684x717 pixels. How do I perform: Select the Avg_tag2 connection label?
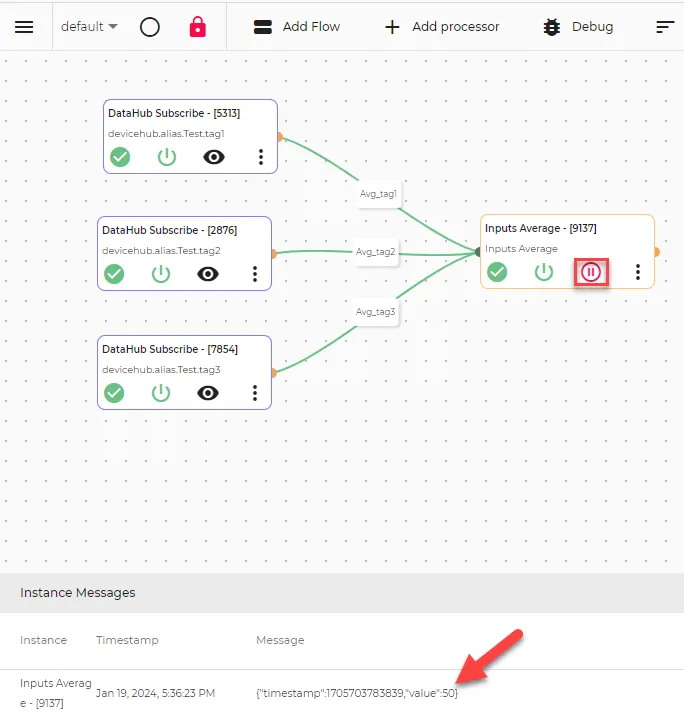point(375,252)
